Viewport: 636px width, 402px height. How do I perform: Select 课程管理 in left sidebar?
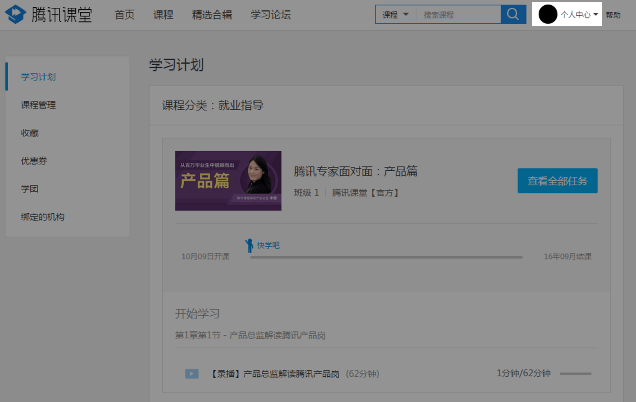coord(38,105)
